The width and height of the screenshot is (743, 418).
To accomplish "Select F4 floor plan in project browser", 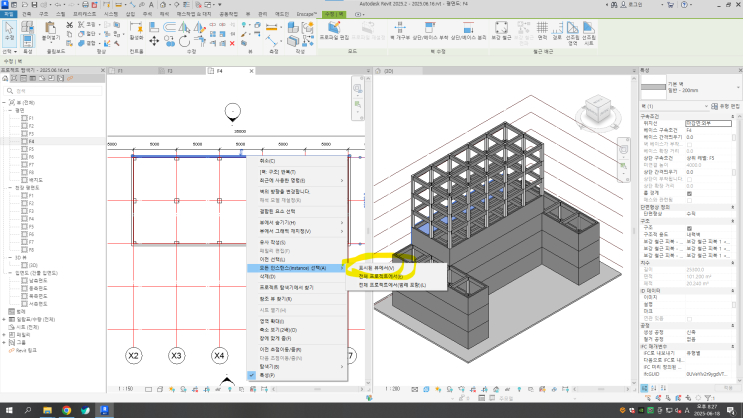I will coord(31,141).
